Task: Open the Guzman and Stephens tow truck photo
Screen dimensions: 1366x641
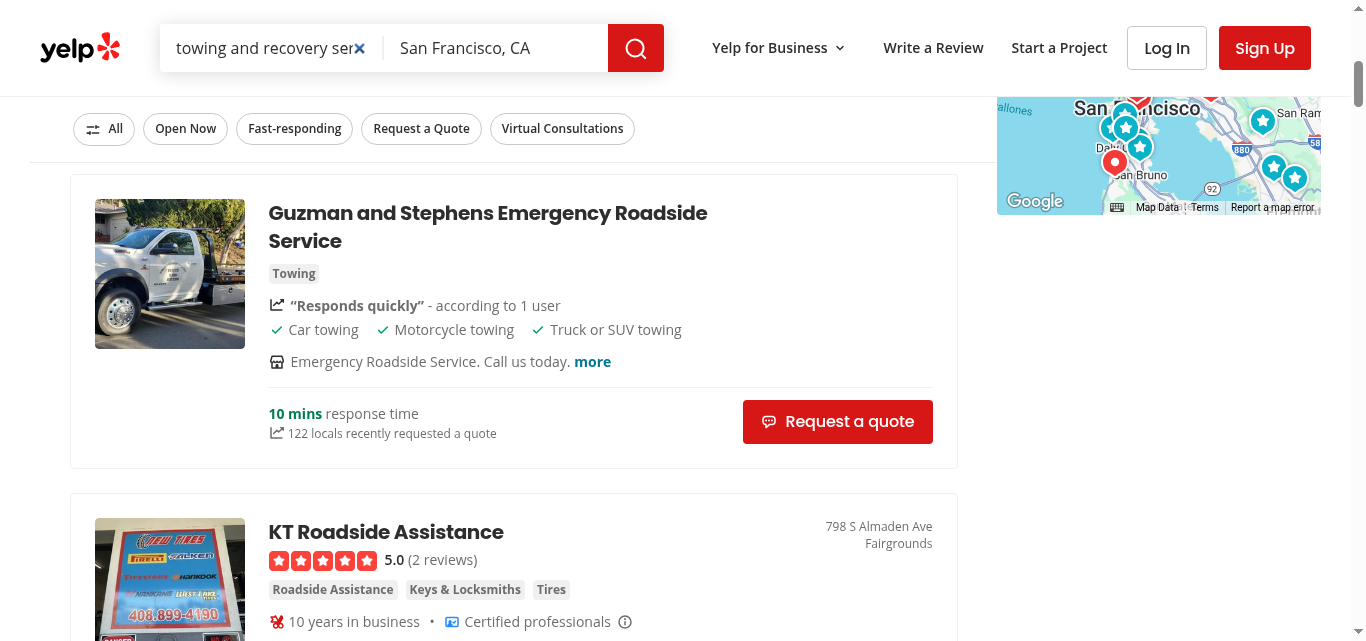Action: coord(170,274)
